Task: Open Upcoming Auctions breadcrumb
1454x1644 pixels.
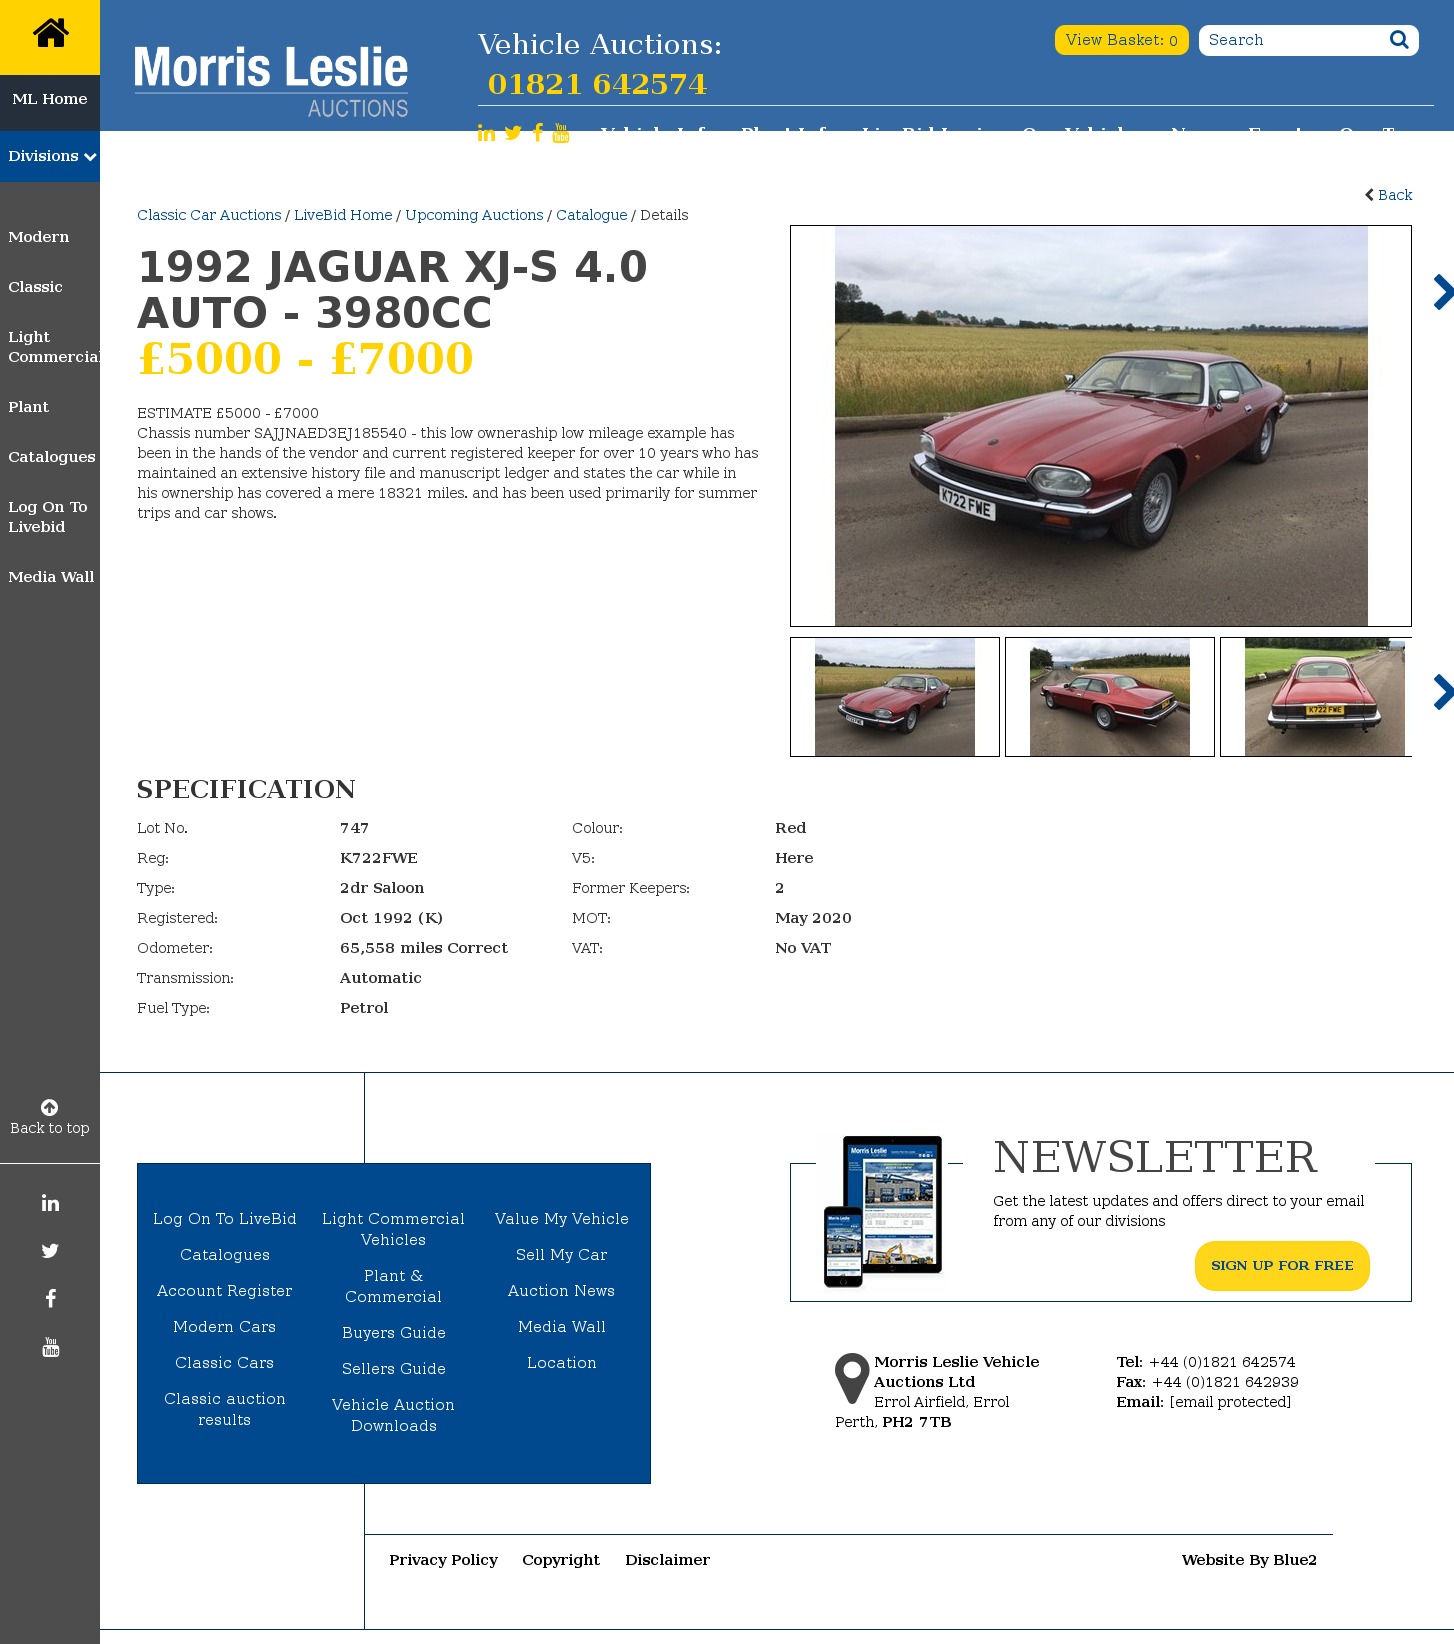Action: pyautogui.click(x=474, y=215)
